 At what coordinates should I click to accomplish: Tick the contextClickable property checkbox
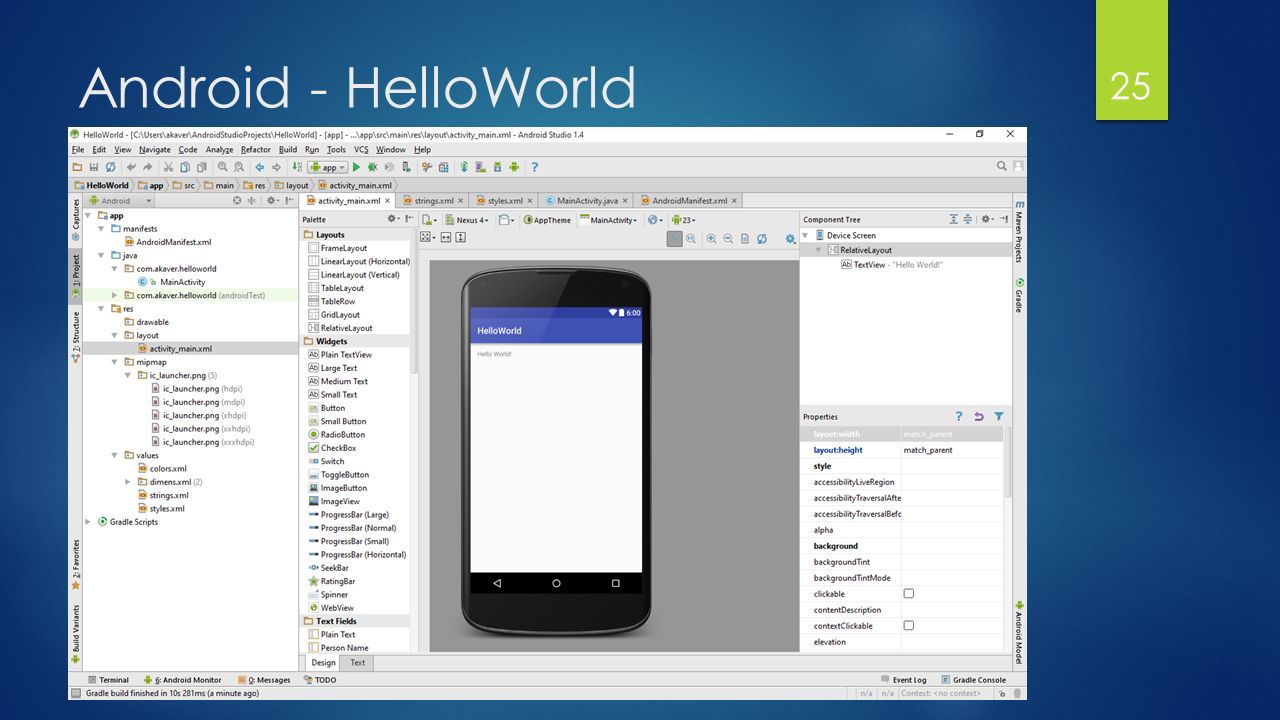coord(909,626)
